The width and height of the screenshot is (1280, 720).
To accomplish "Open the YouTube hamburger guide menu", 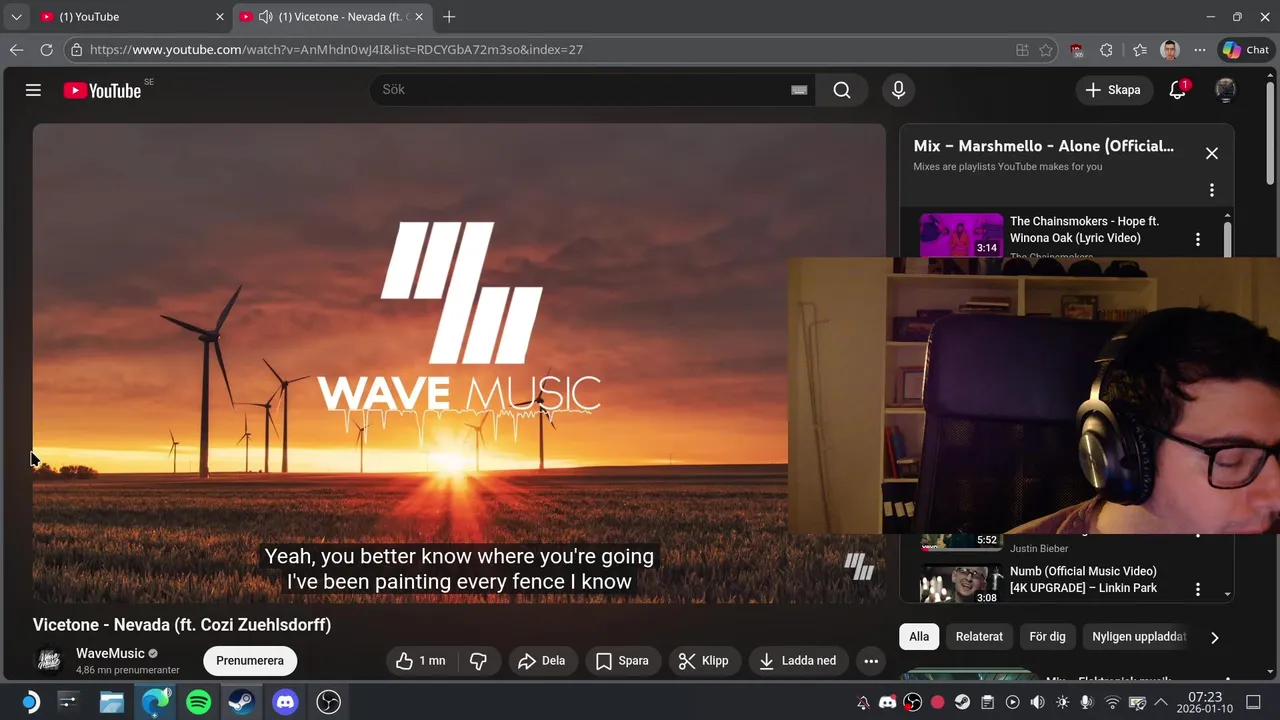I will 33,90.
